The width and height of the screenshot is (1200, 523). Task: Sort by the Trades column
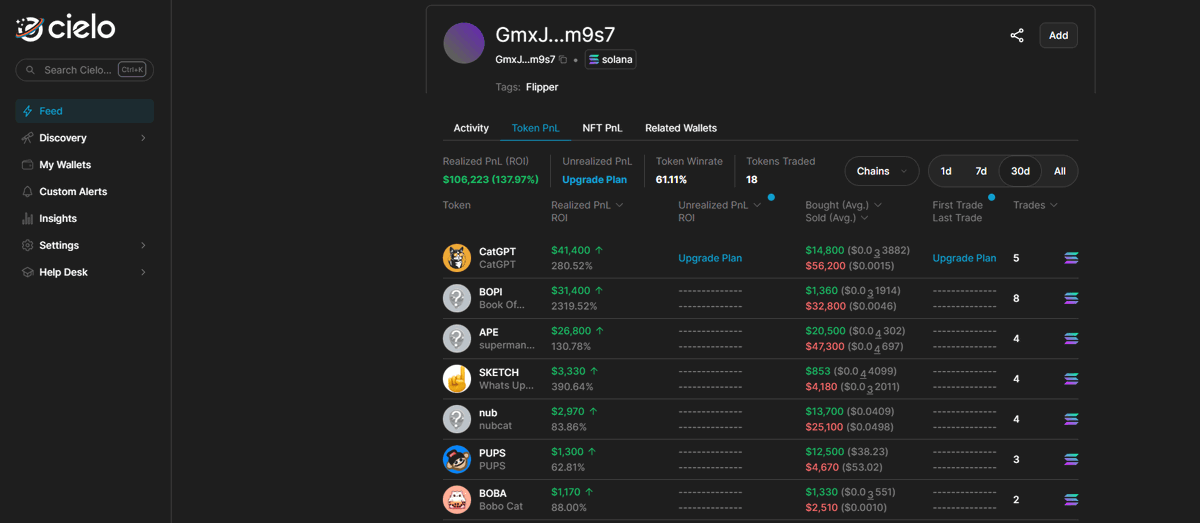(1035, 205)
